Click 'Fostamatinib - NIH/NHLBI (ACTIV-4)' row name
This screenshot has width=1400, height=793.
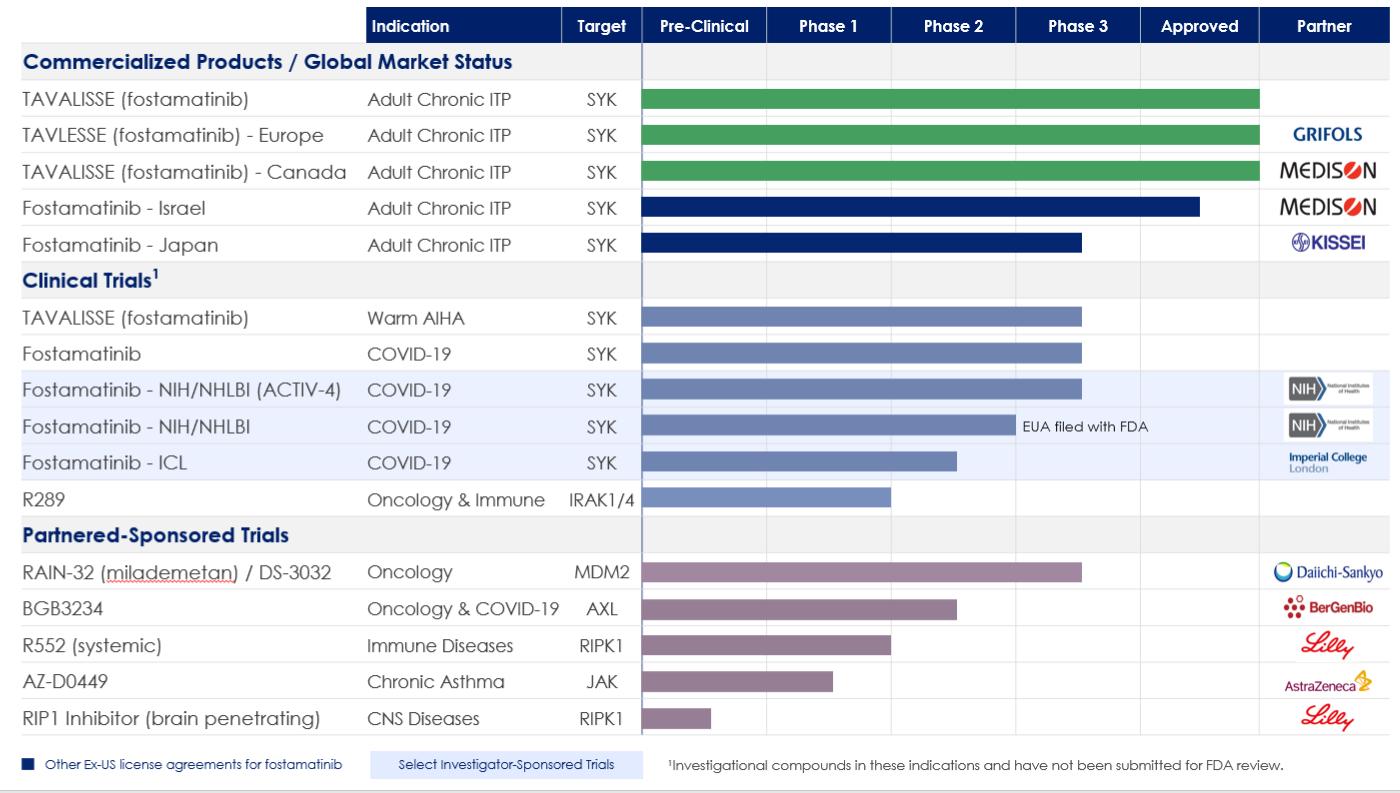pyautogui.click(x=182, y=390)
